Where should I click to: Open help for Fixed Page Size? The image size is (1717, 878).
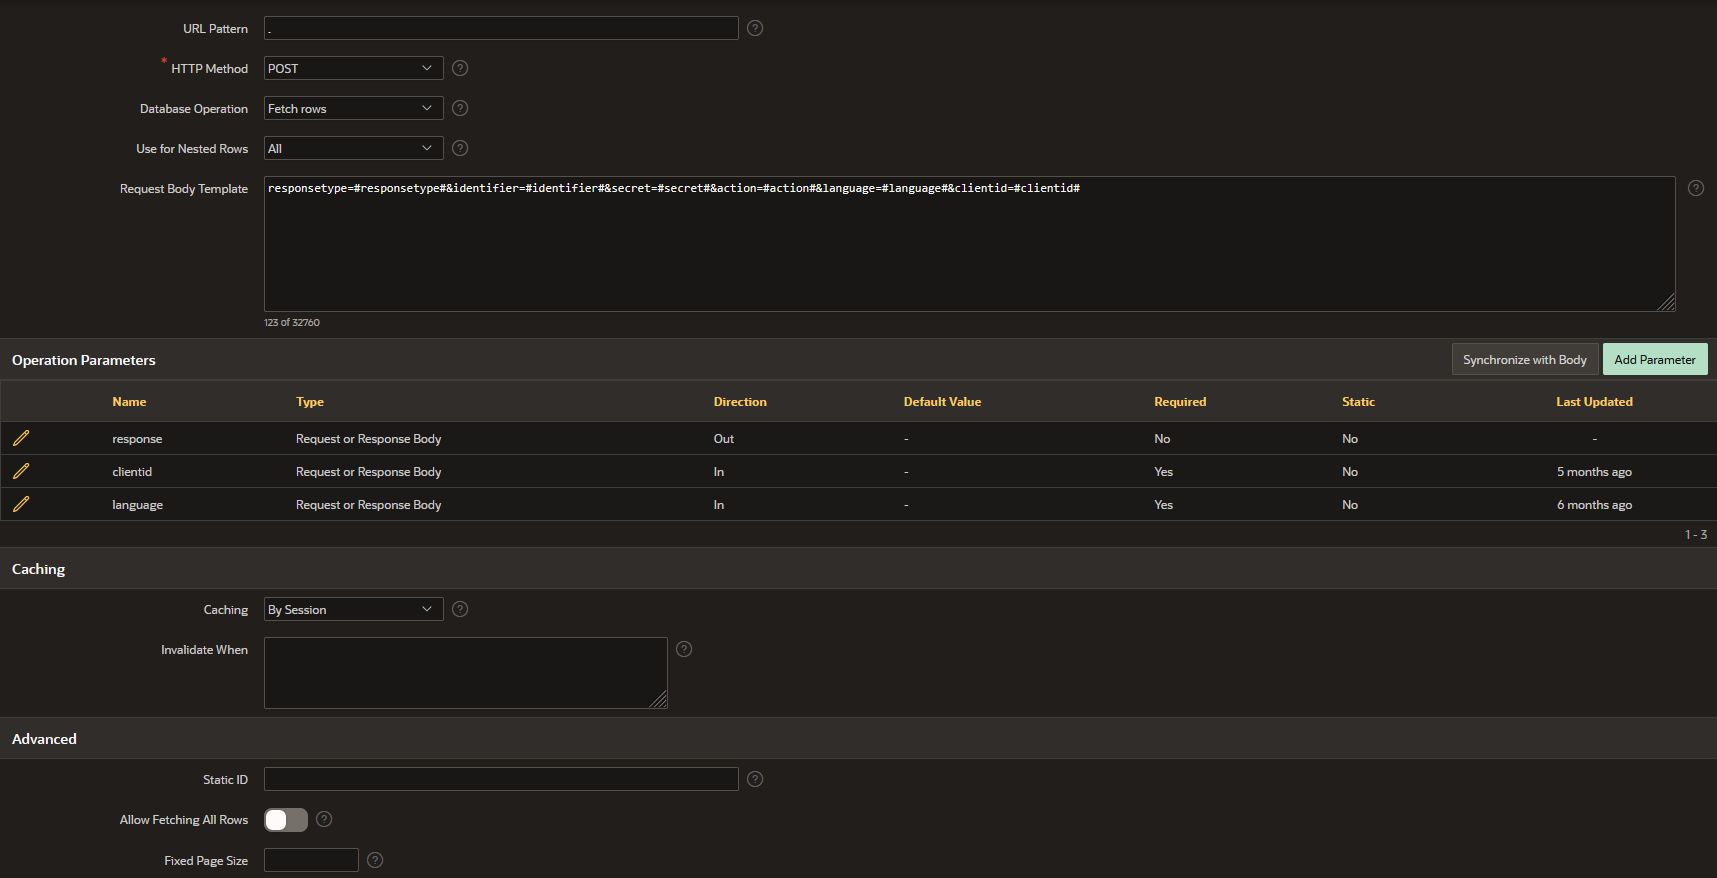tap(375, 860)
